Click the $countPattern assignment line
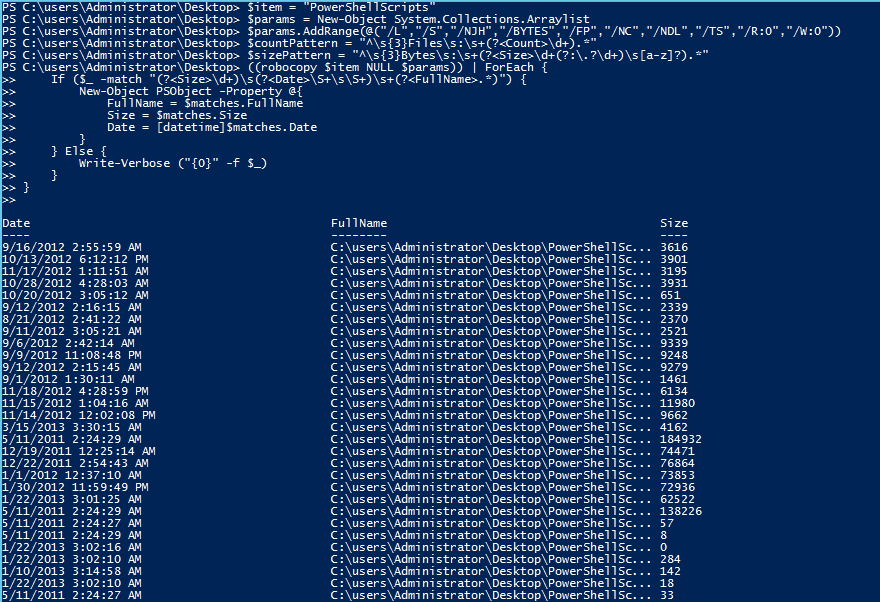Image resolution: width=880 pixels, height=602 pixels. [299, 43]
